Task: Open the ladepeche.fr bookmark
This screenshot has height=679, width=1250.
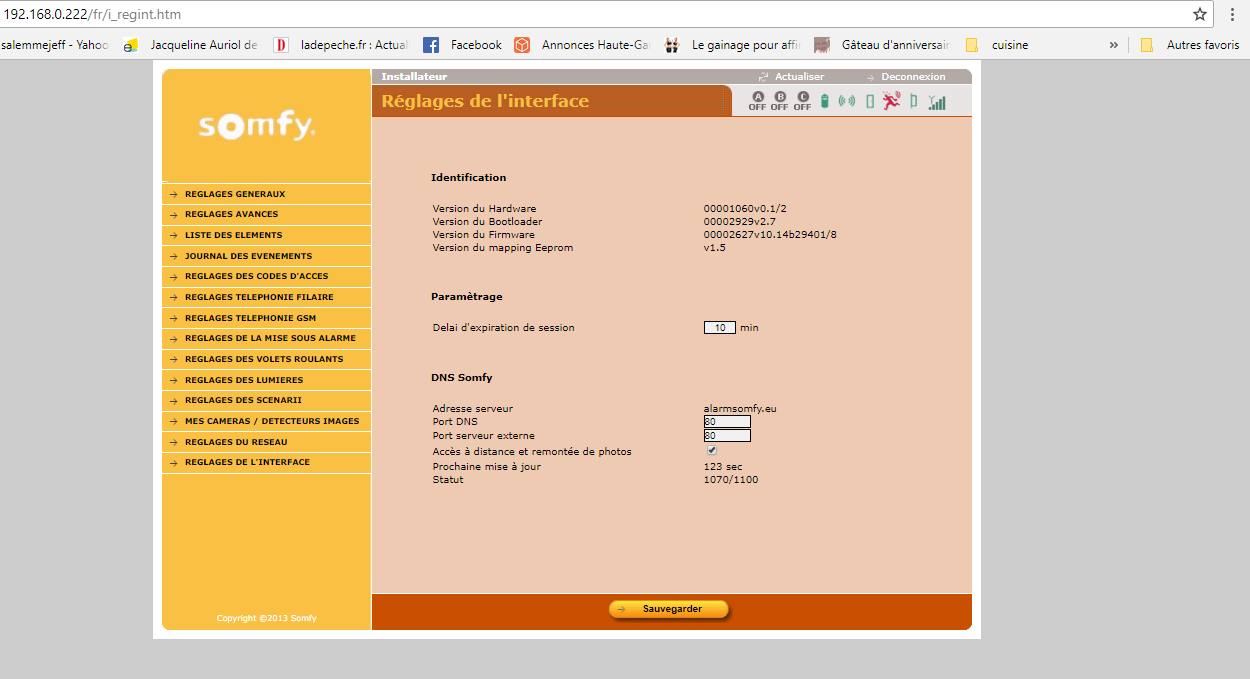Action: tap(341, 45)
